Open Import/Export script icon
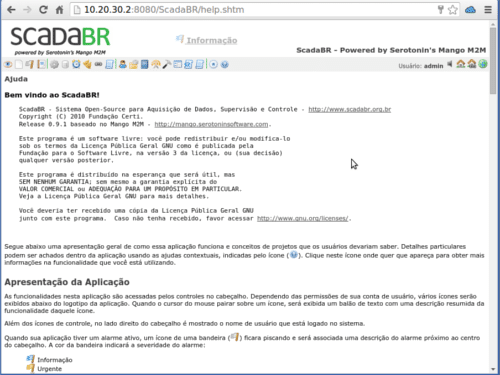Screen dimensions: 500x375 coord(188,64)
